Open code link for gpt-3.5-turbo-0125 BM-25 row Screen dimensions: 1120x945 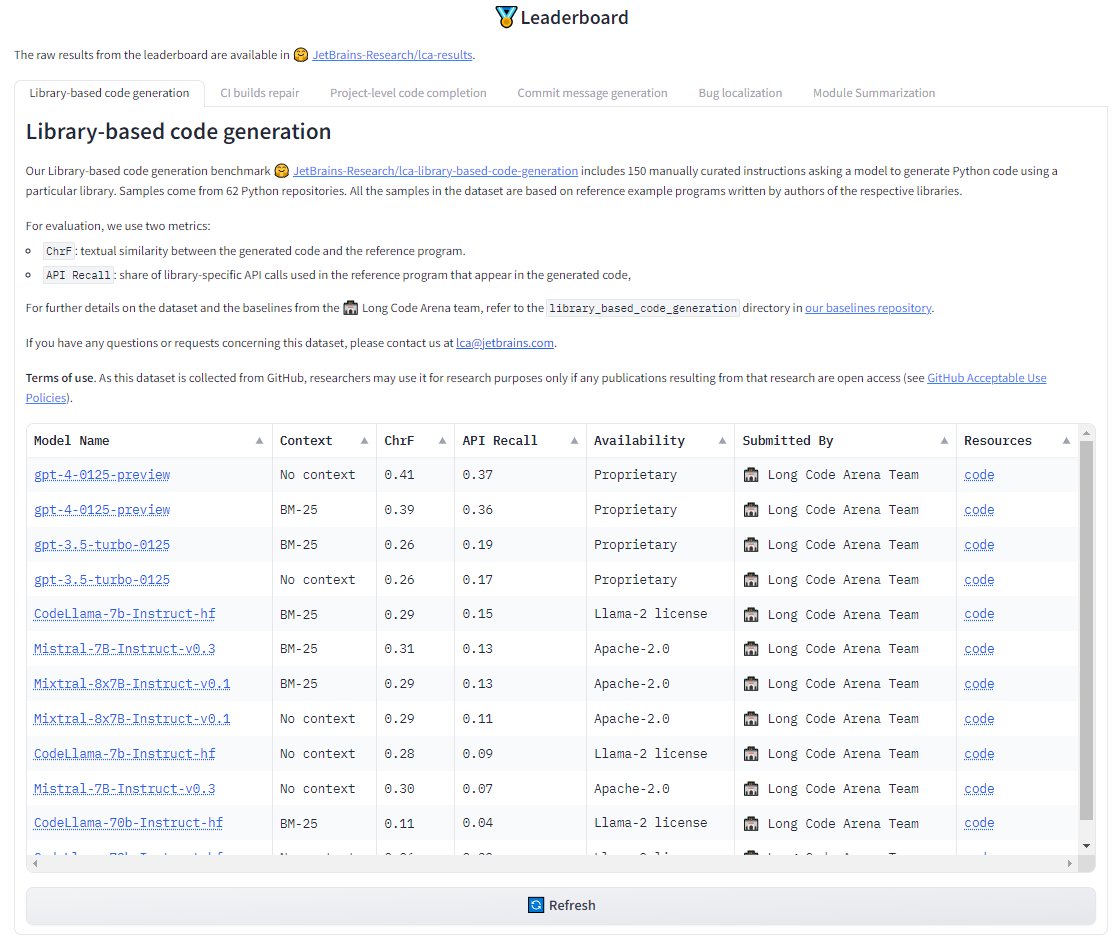tap(979, 545)
